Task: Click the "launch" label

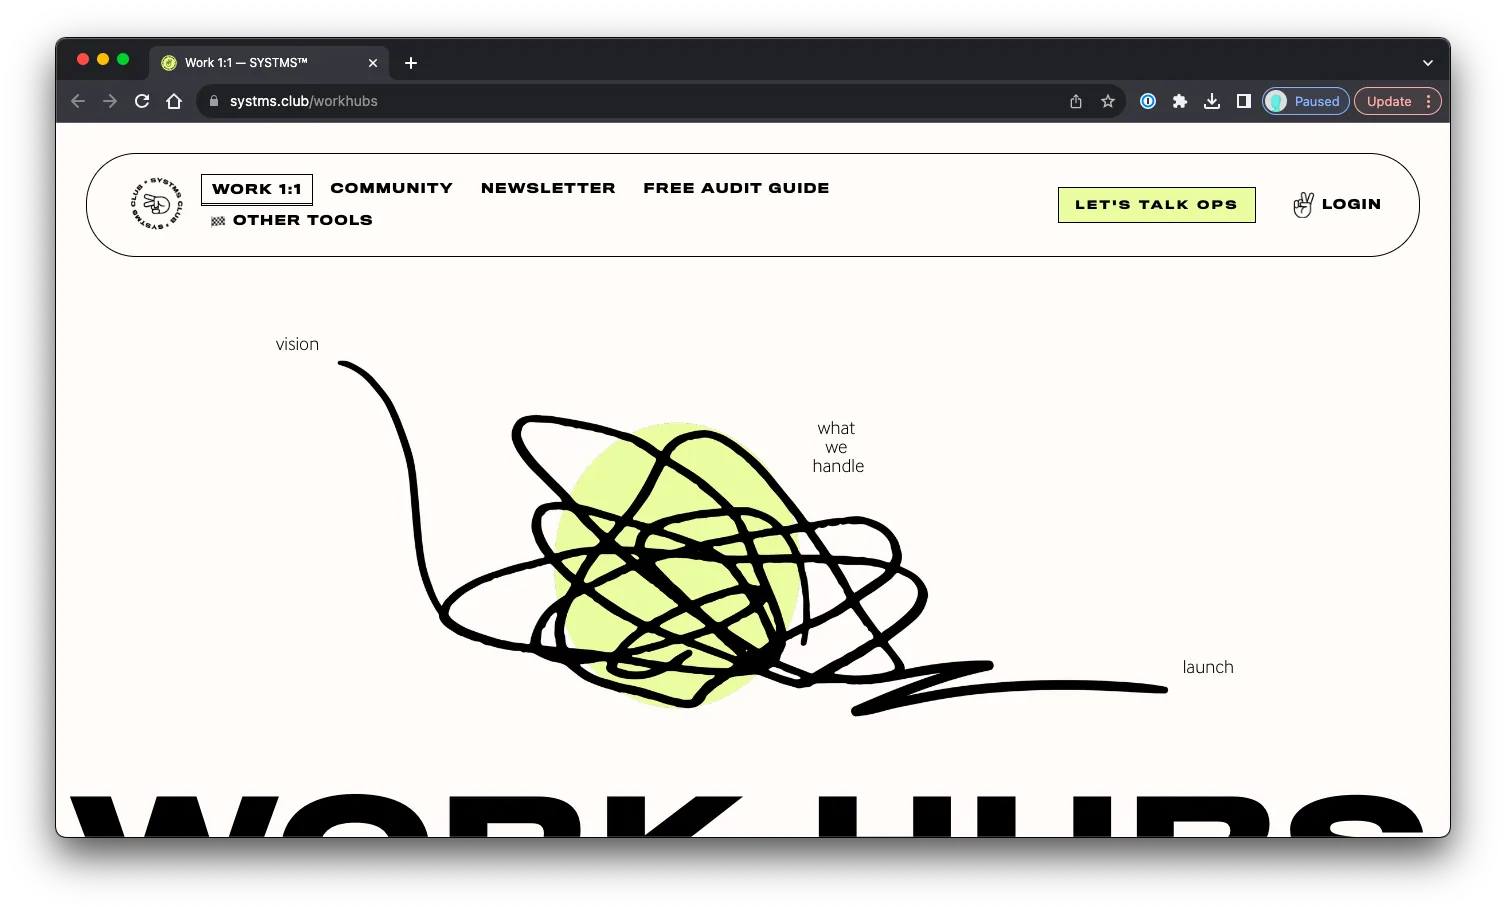Action: 1208,667
